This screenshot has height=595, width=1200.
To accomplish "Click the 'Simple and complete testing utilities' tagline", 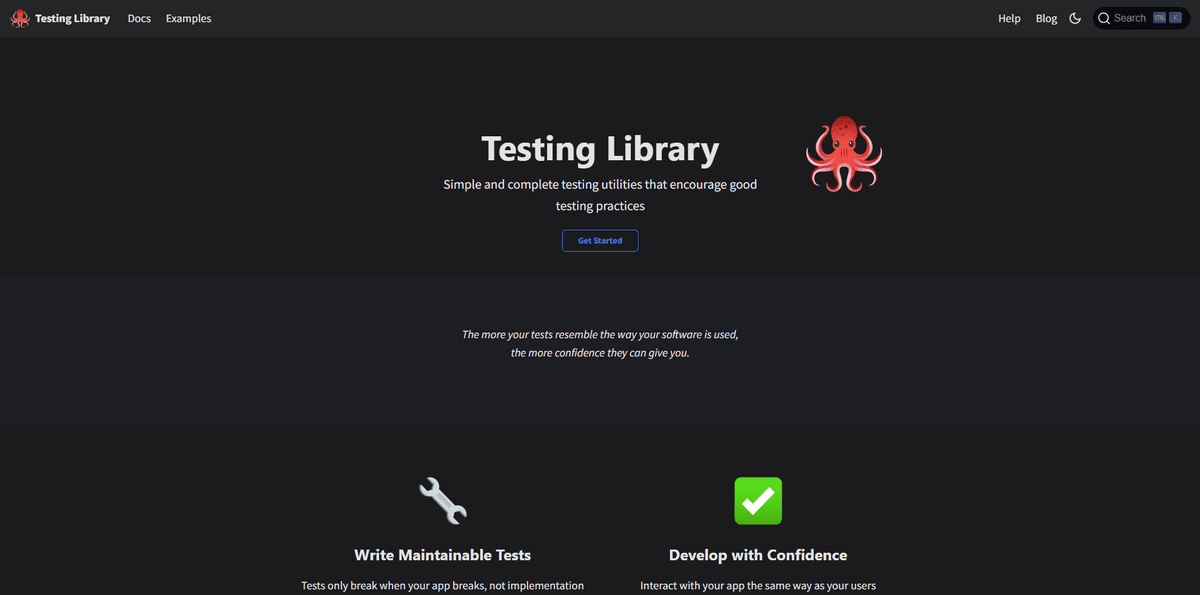I will click(600, 195).
